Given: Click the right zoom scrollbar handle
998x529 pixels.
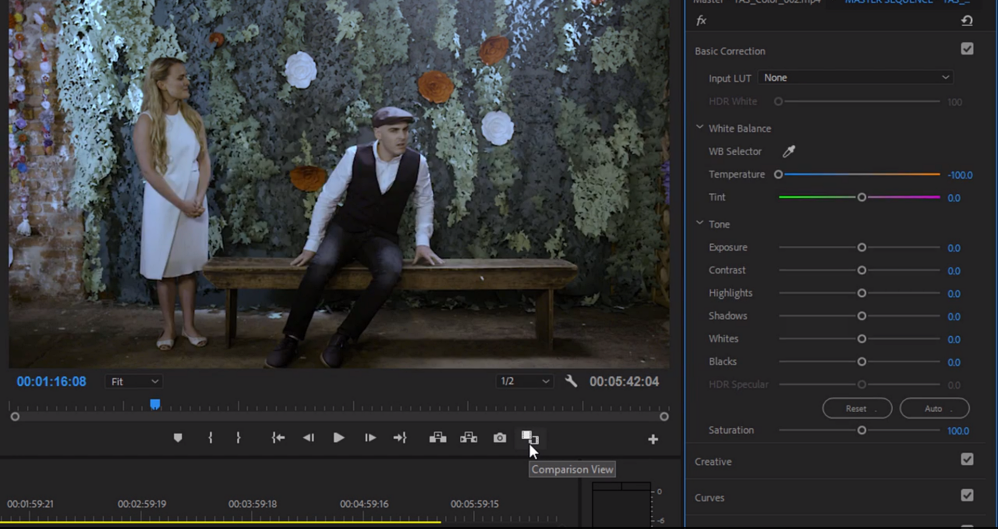Looking at the screenshot, I should tap(664, 416).
